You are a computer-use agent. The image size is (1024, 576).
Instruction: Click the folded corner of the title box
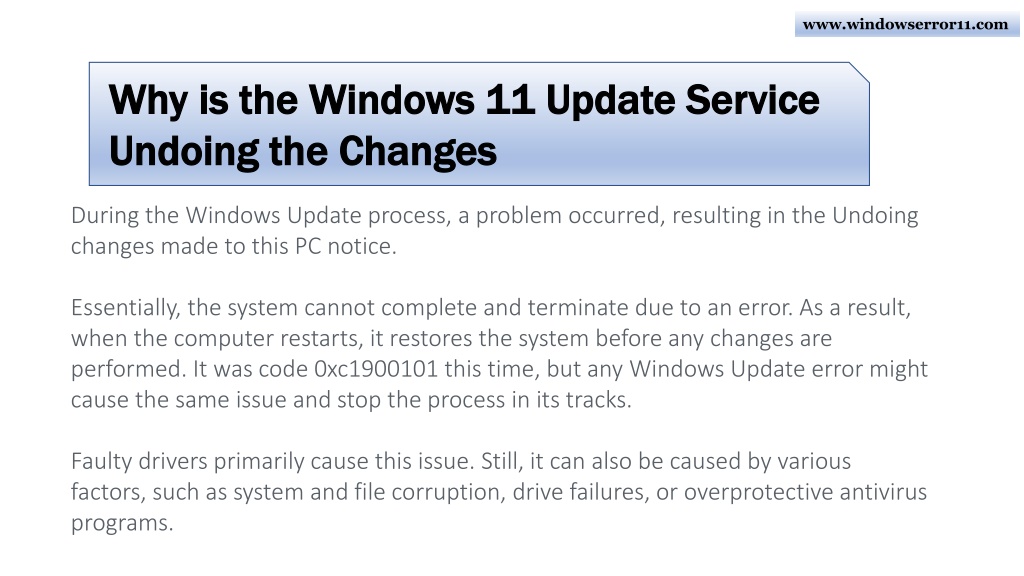tap(859, 72)
